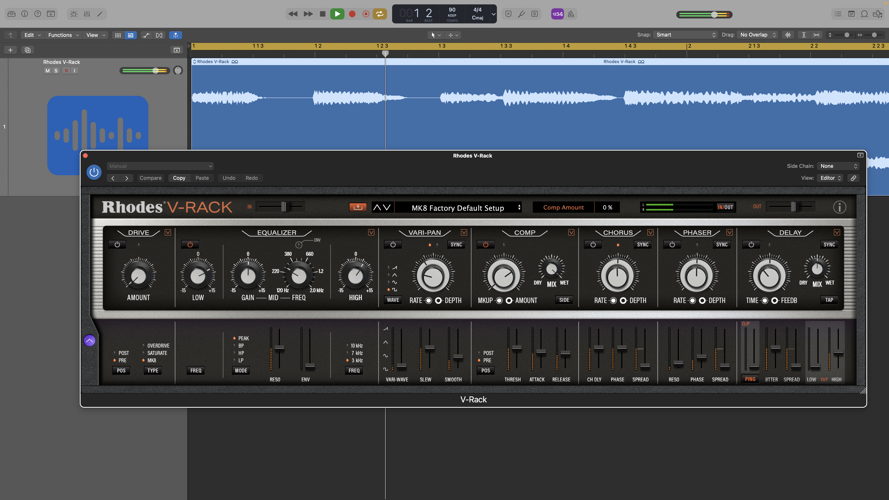Viewport: 889px width, 500px height.
Task: Toggle the V-Rack plugin power button
Action: (x=94, y=172)
